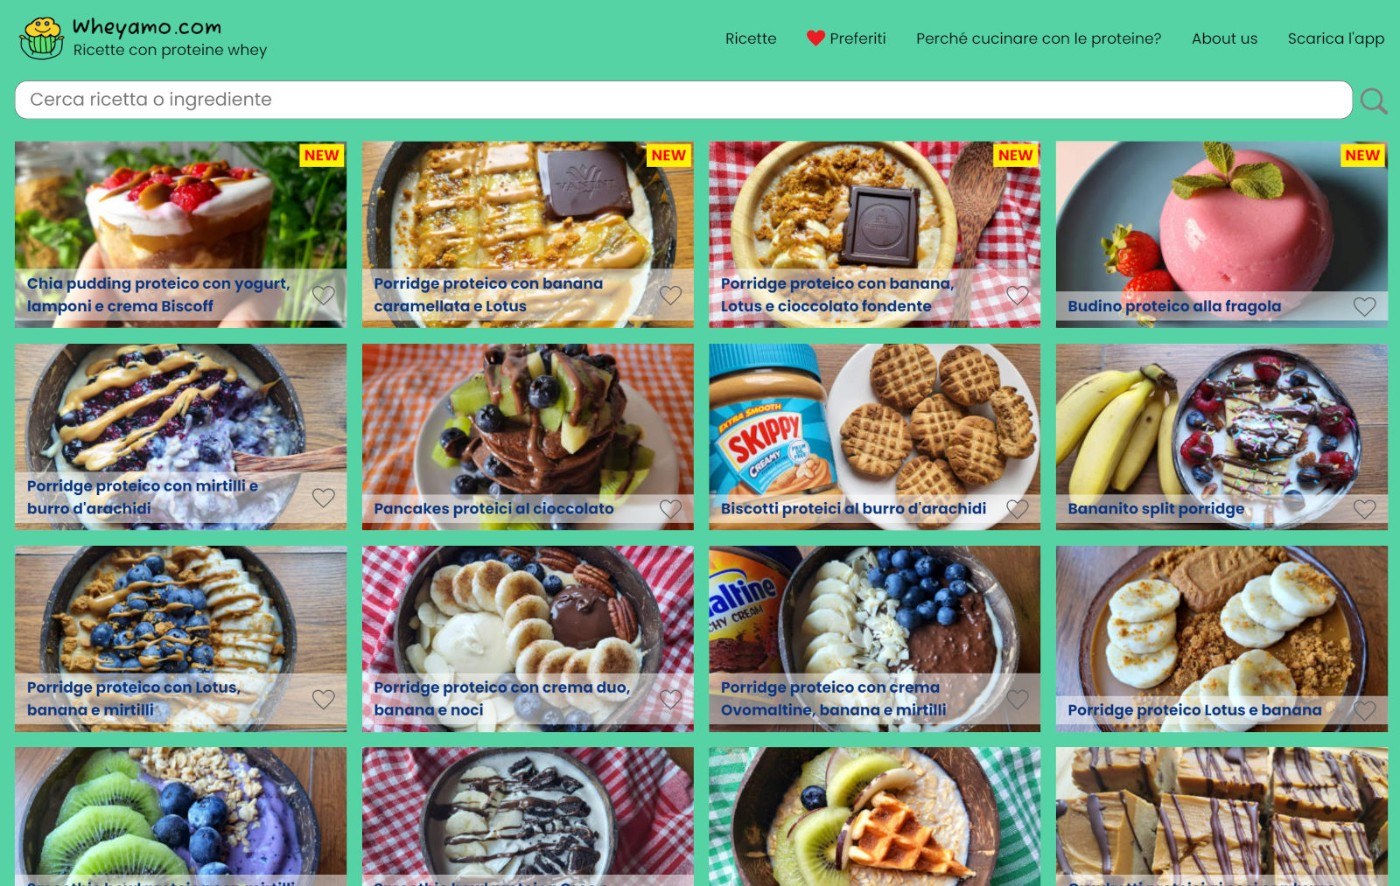Click the Wheyamo cupcake logo icon
The image size is (1400, 886).
41,38
